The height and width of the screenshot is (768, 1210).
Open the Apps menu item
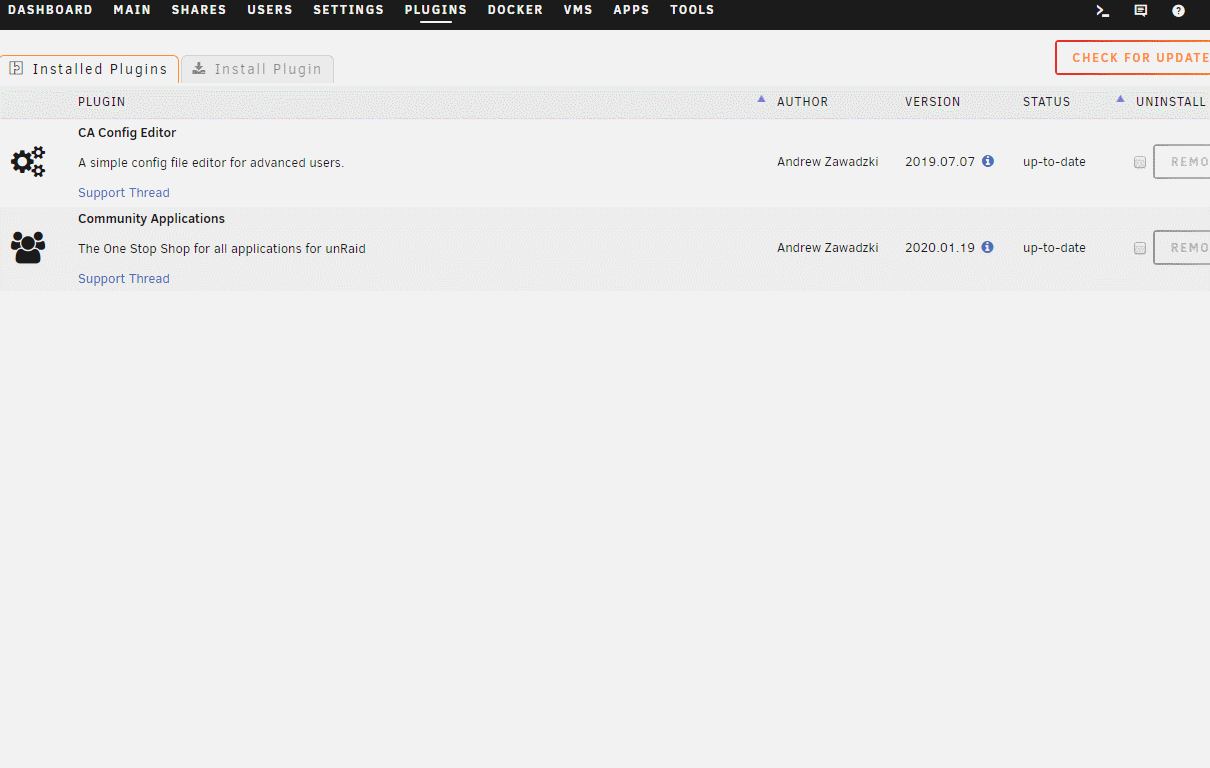click(x=631, y=10)
